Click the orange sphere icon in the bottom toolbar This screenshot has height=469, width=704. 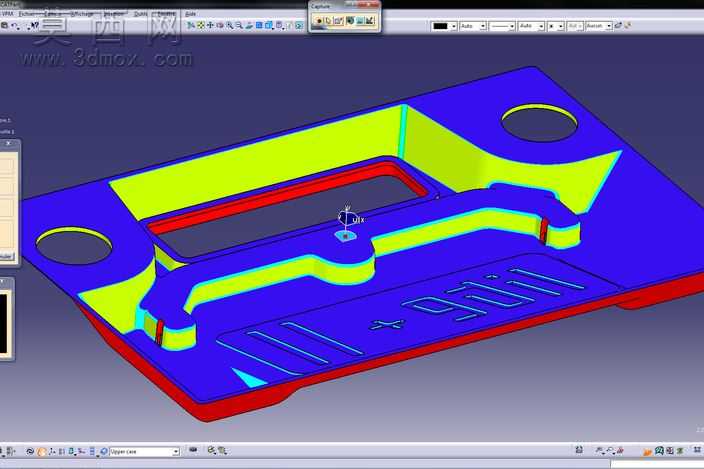[41, 451]
